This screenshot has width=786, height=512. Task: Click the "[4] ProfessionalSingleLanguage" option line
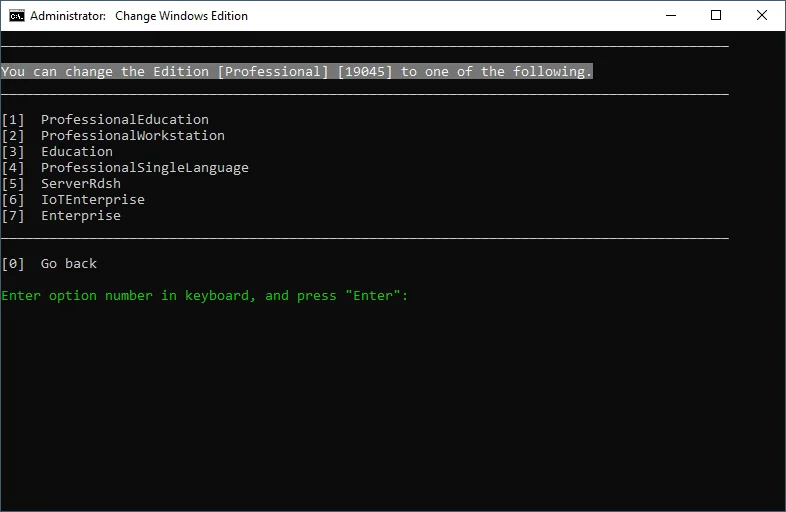pos(125,168)
